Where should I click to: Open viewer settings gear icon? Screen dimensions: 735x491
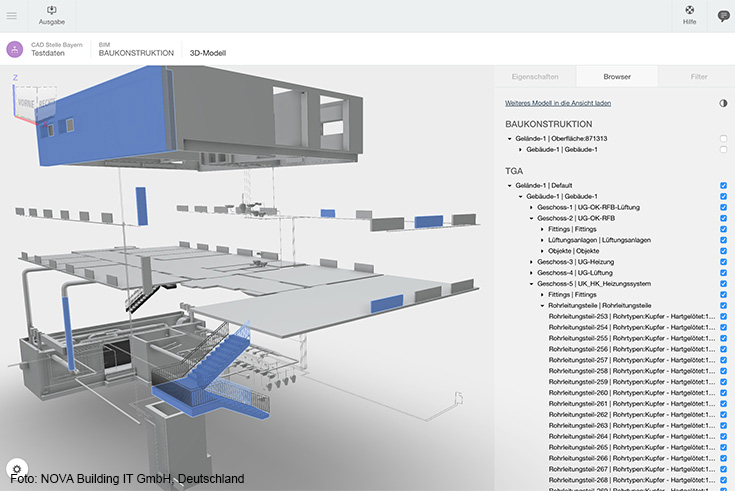[x=17, y=469]
